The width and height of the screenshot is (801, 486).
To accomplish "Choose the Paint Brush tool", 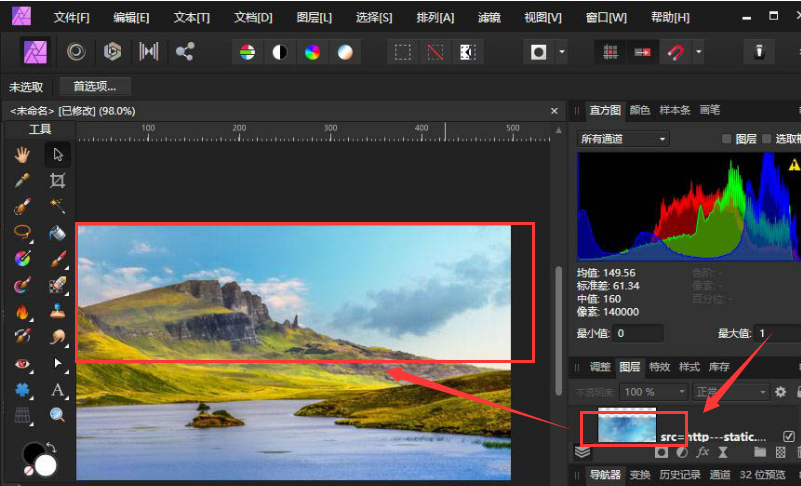I will coord(58,259).
